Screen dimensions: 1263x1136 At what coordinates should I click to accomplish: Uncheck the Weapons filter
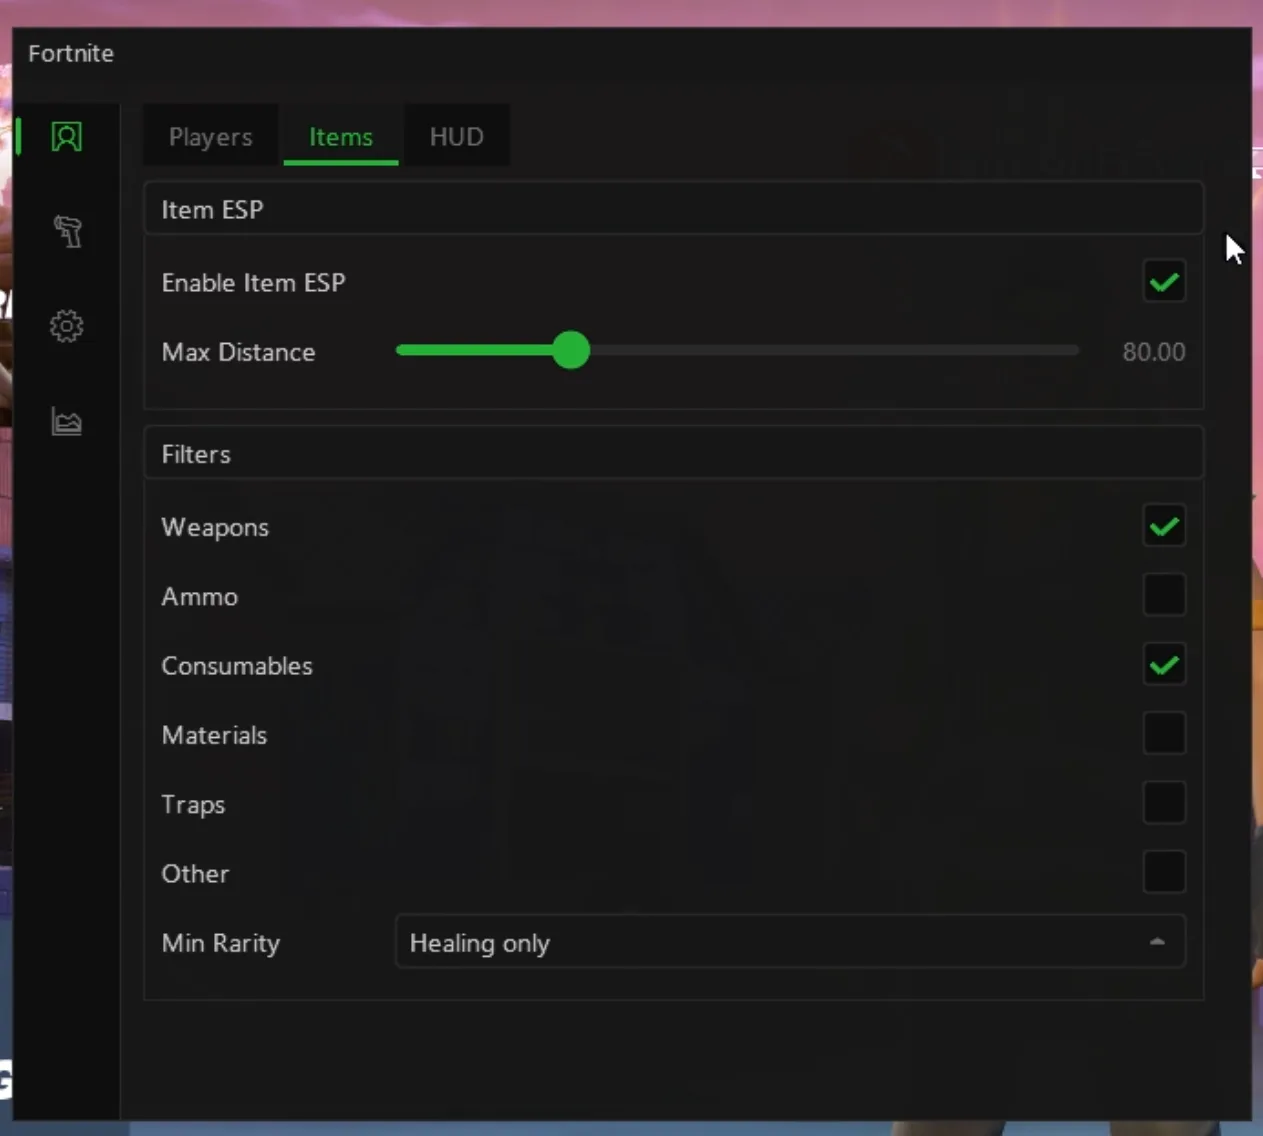coord(1164,526)
